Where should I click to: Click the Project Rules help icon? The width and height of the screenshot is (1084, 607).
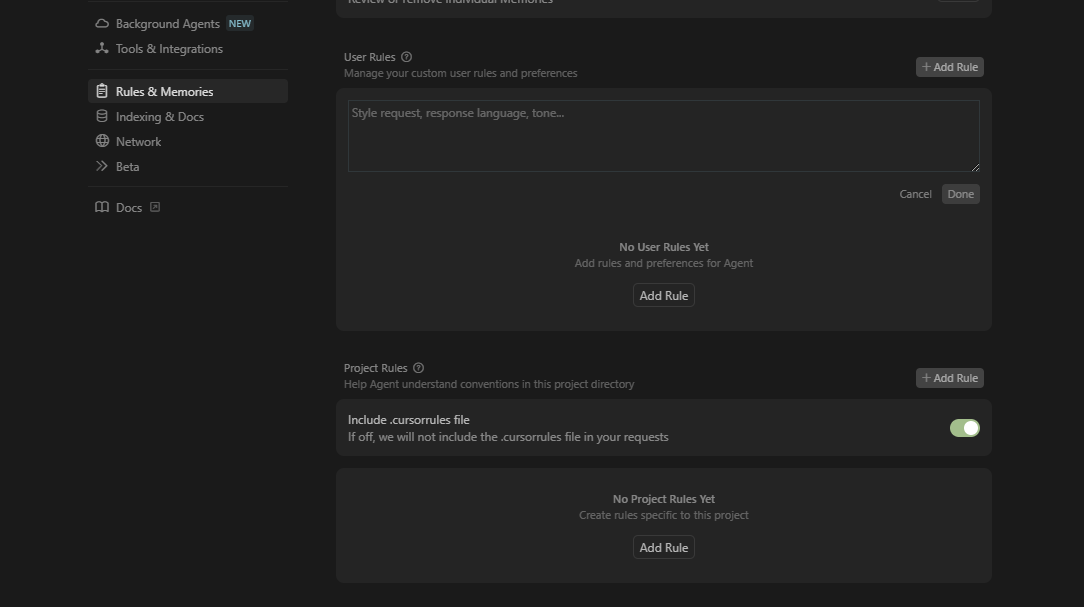[418, 368]
